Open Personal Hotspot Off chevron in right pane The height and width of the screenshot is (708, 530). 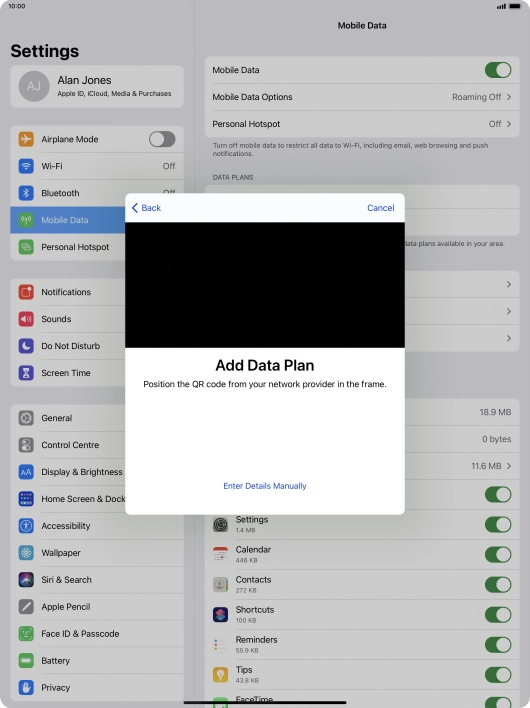pos(509,124)
